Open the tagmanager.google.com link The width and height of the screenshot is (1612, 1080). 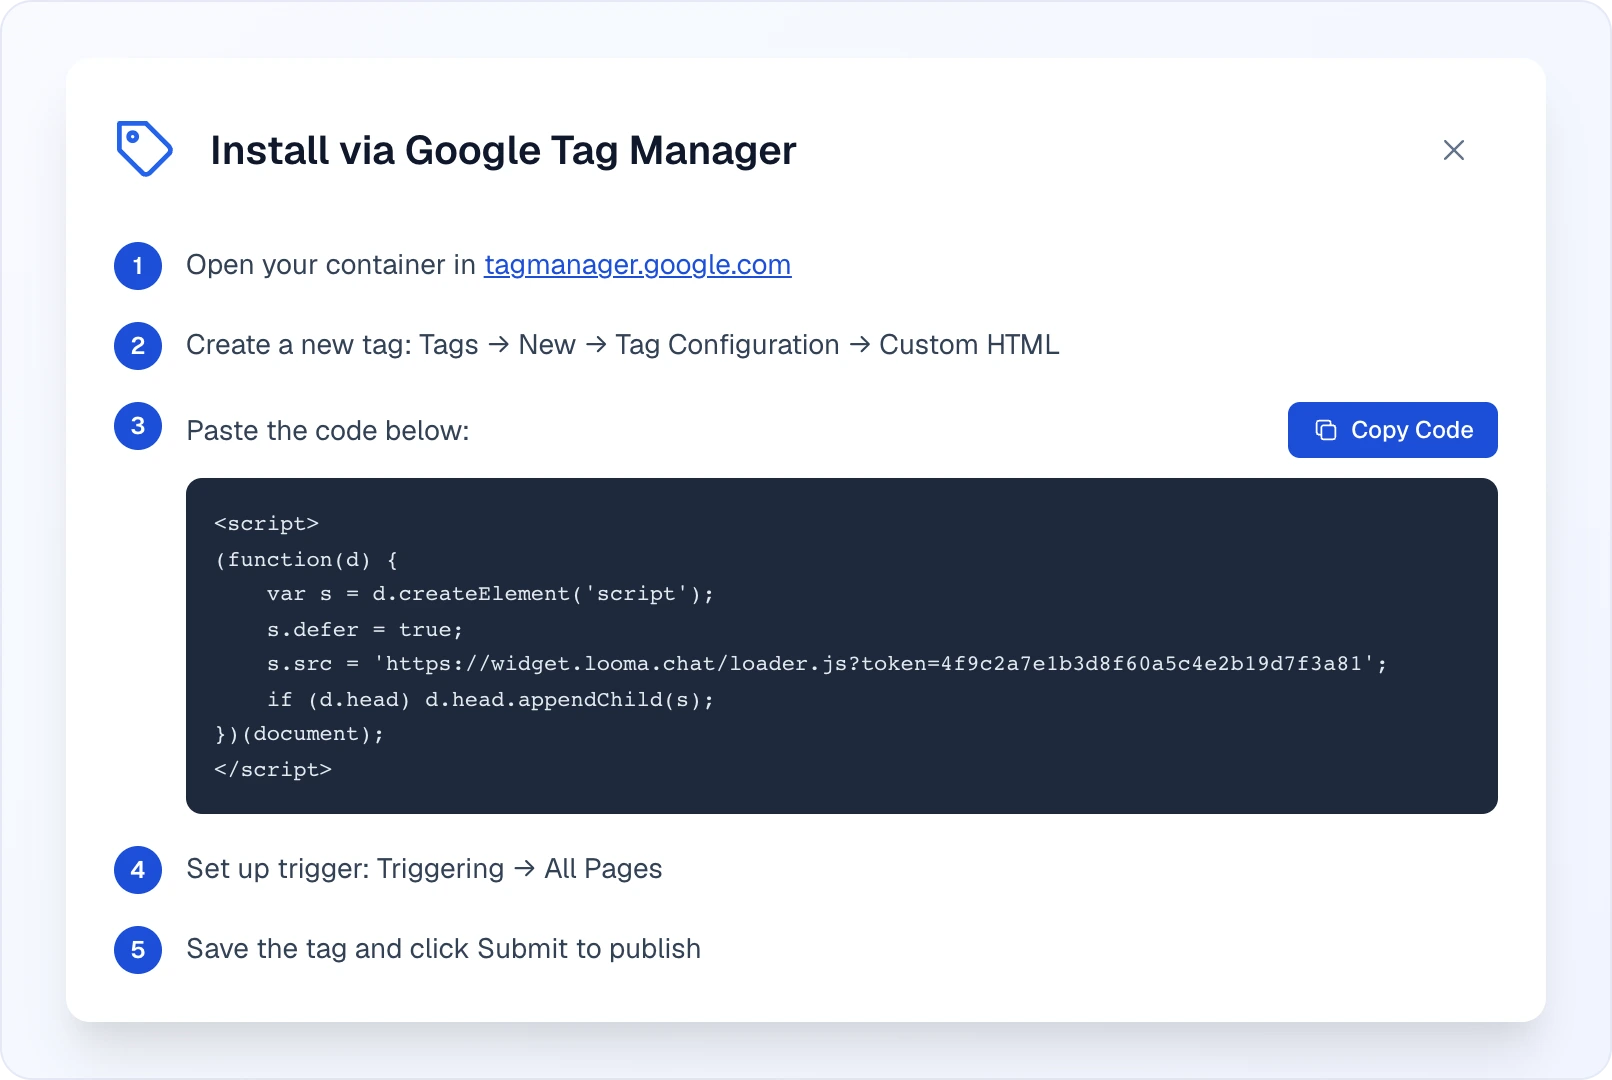pos(638,265)
